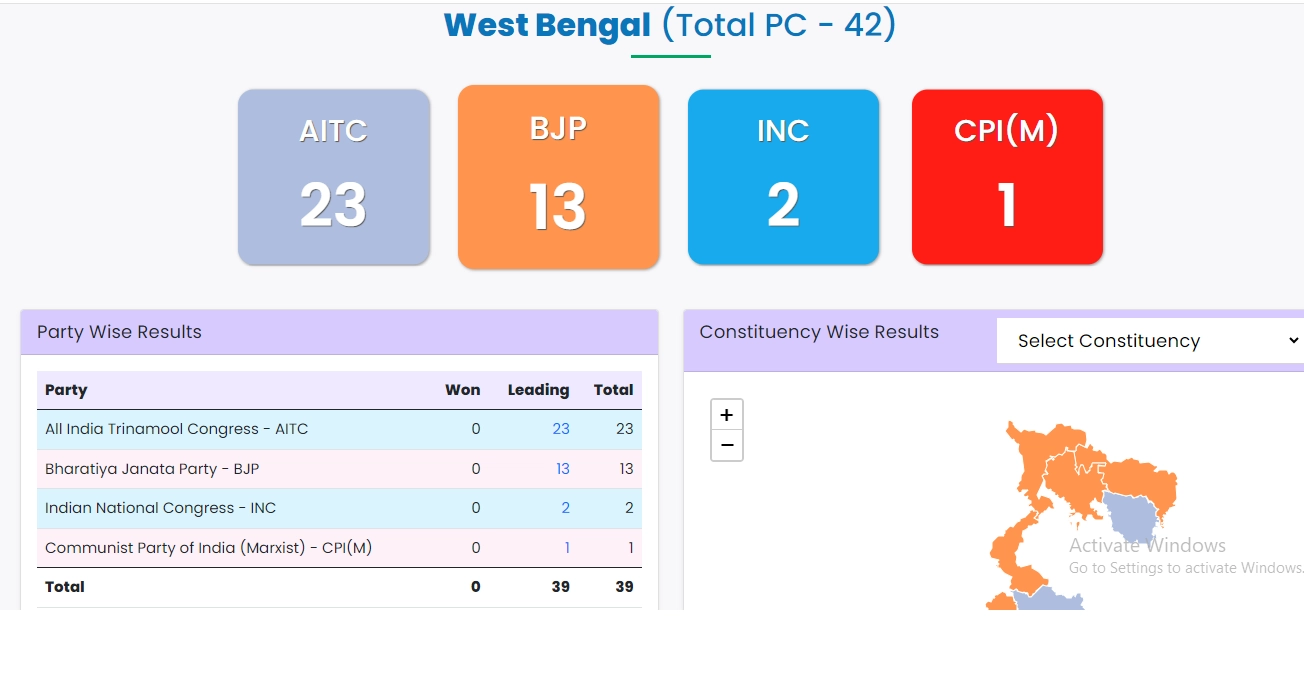Open CPI(M) leading count link 1
1304x675 pixels.
click(x=567, y=548)
